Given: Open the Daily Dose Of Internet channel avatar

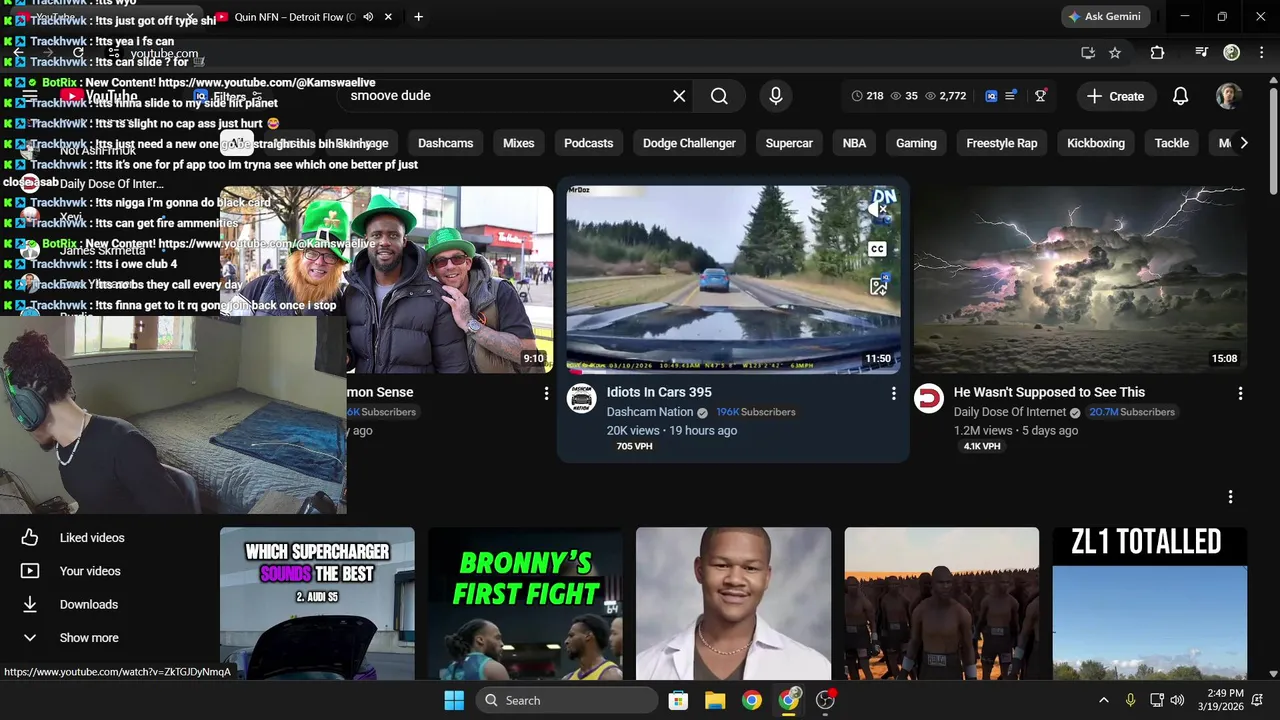Looking at the screenshot, I should pos(929,398).
